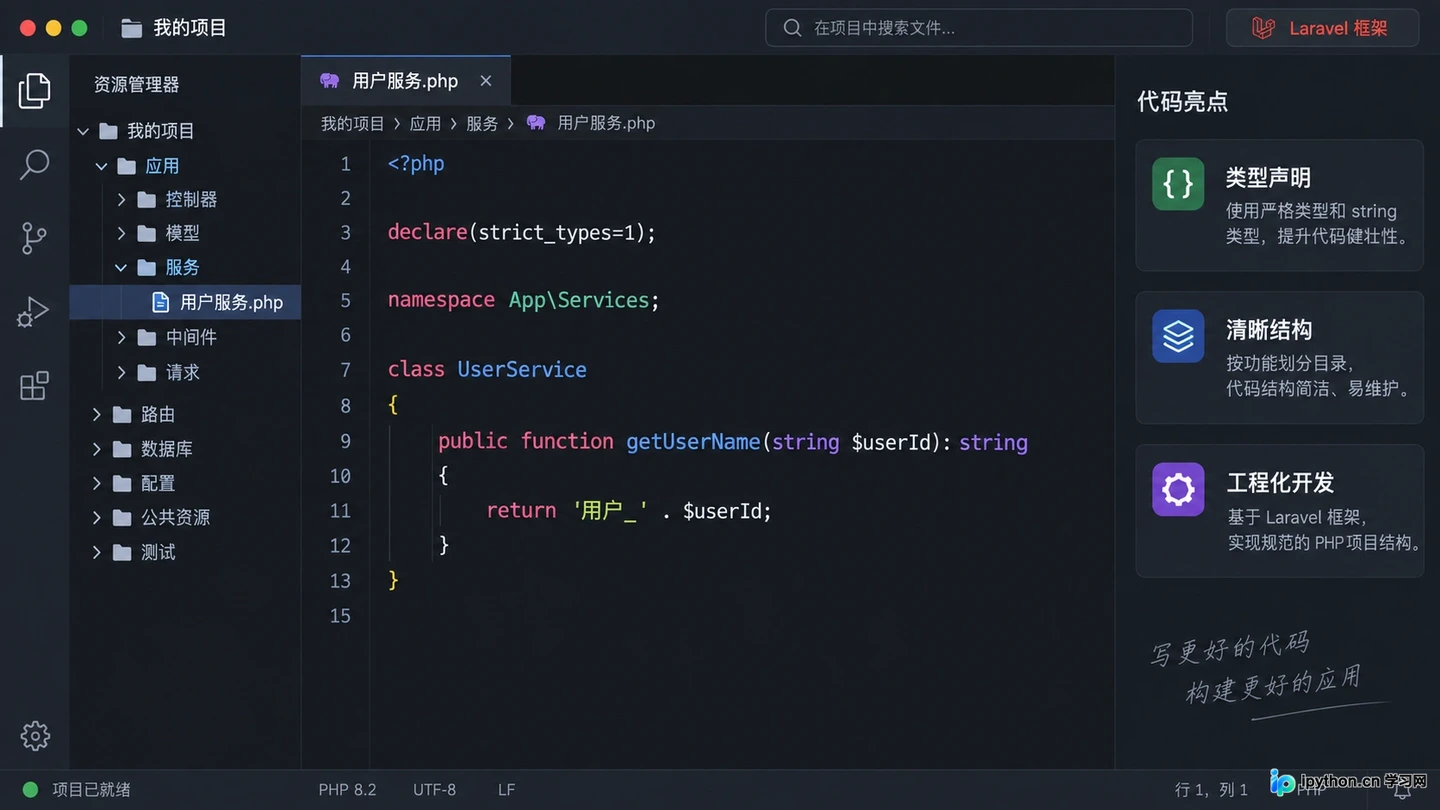
Task: Open the Search magnifier in the activity bar
Action: pos(34,165)
